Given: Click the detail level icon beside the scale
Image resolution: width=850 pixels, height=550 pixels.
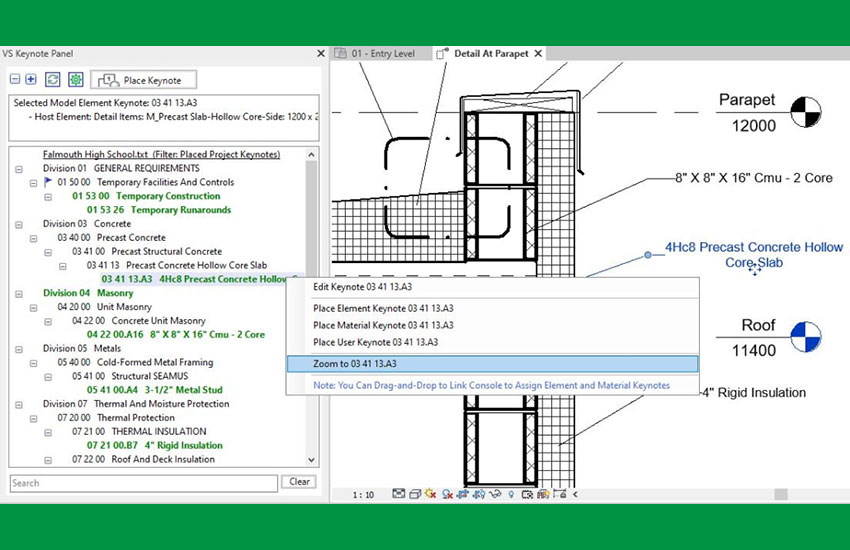Looking at the screenshot, I should pos(399,494).
